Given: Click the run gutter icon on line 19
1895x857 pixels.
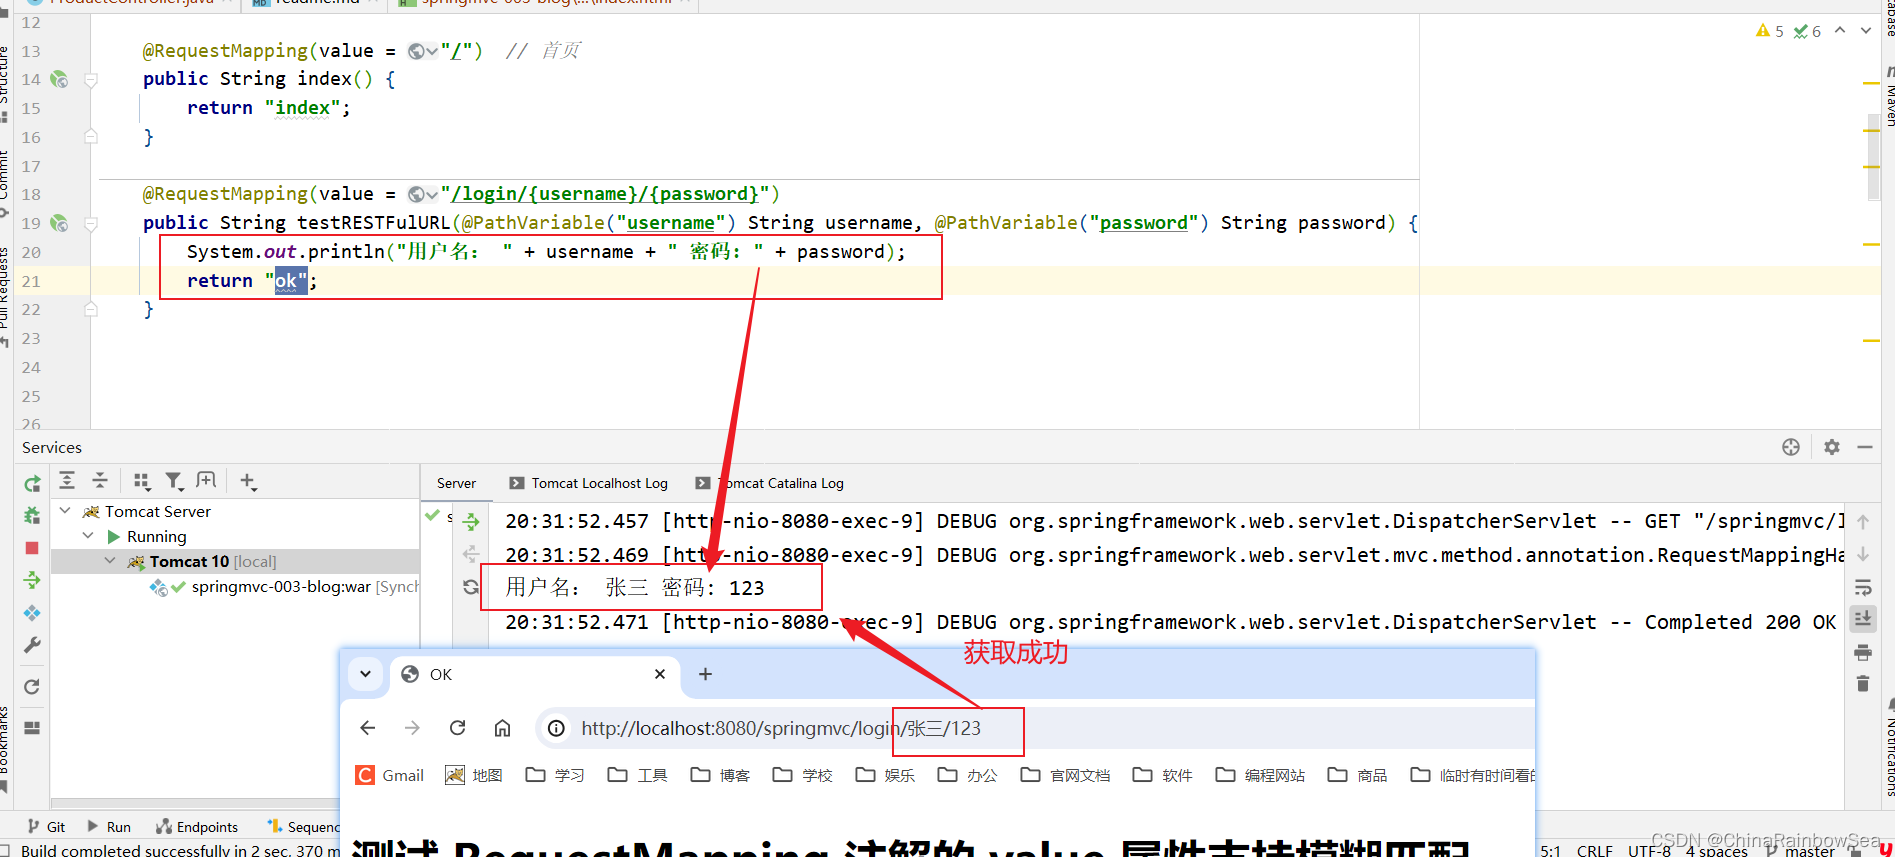Looking at the screenshot, I should point(59,223).
